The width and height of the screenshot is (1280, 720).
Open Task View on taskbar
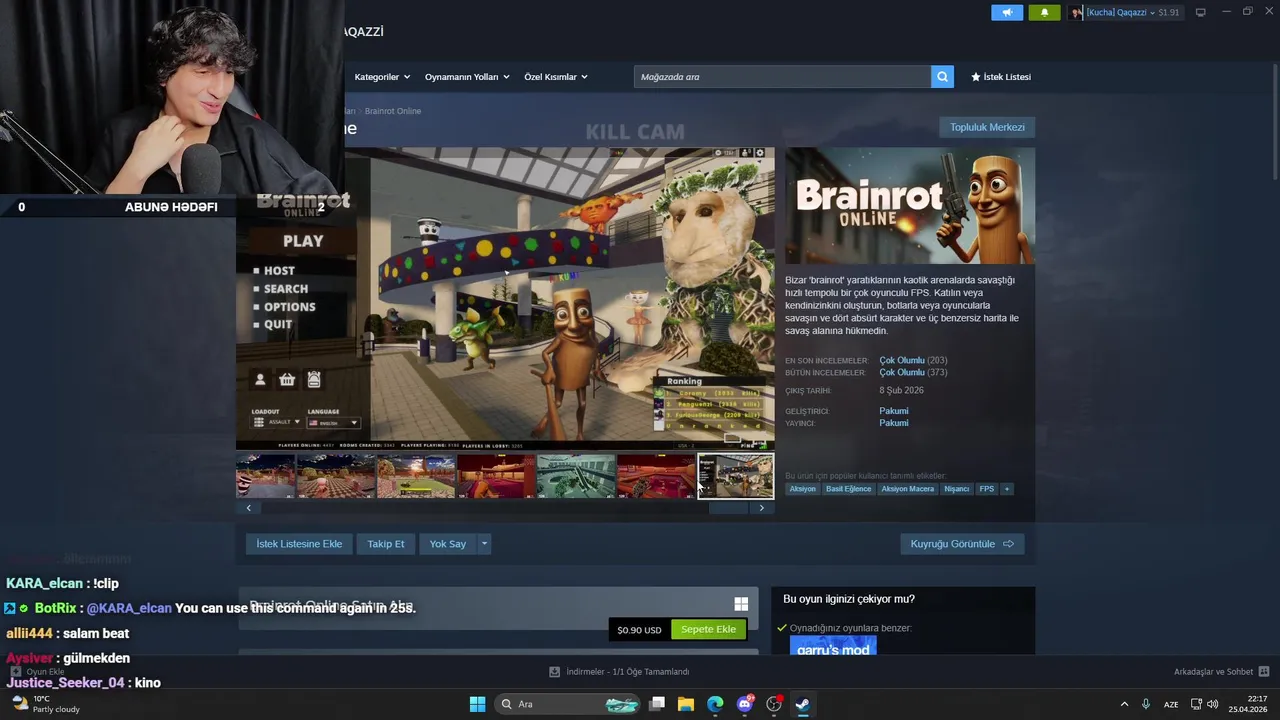657,704
